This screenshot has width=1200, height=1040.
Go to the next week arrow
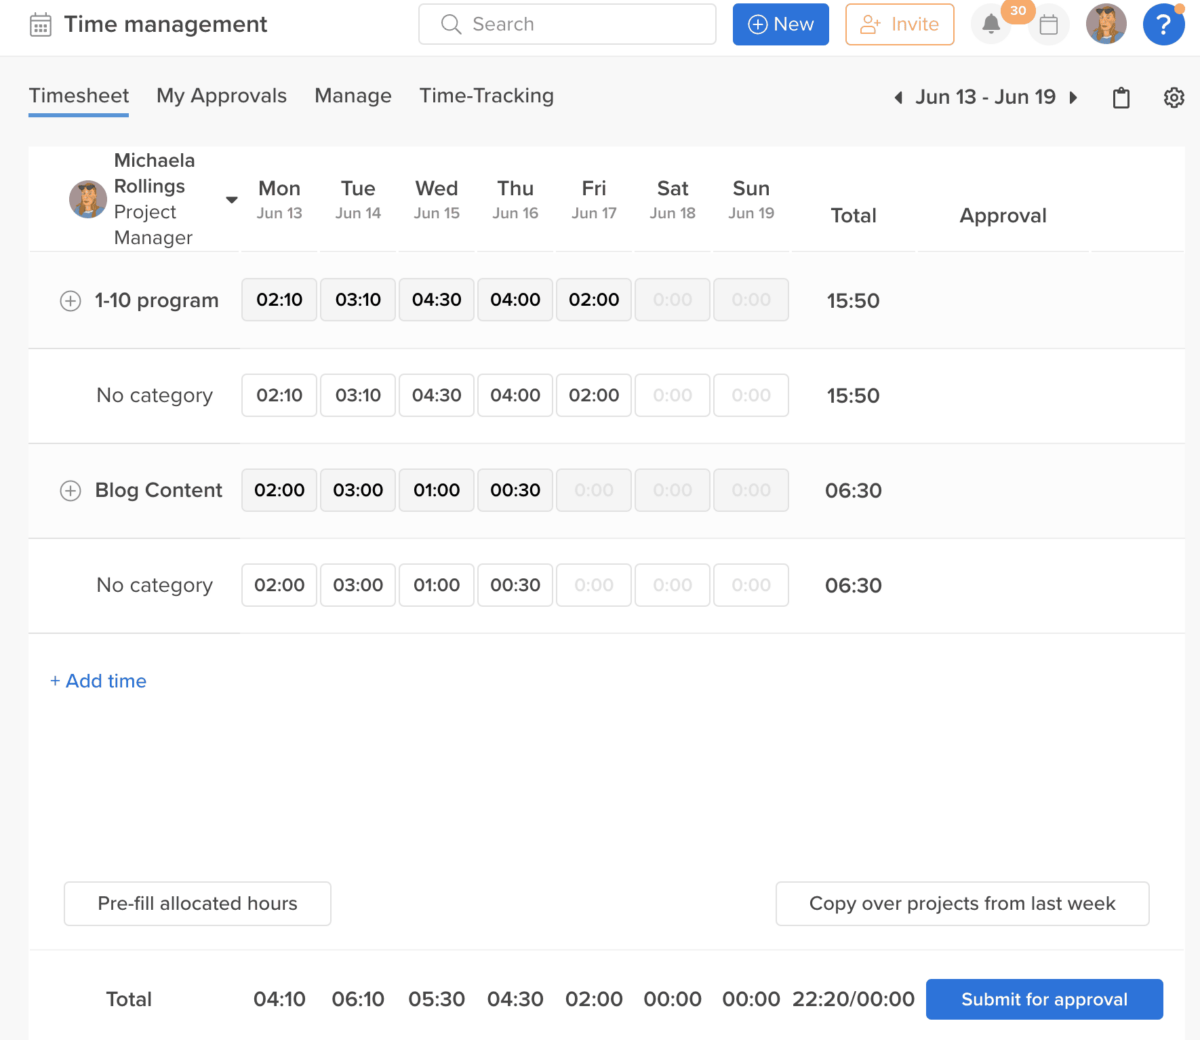[x=1074, y=98]
